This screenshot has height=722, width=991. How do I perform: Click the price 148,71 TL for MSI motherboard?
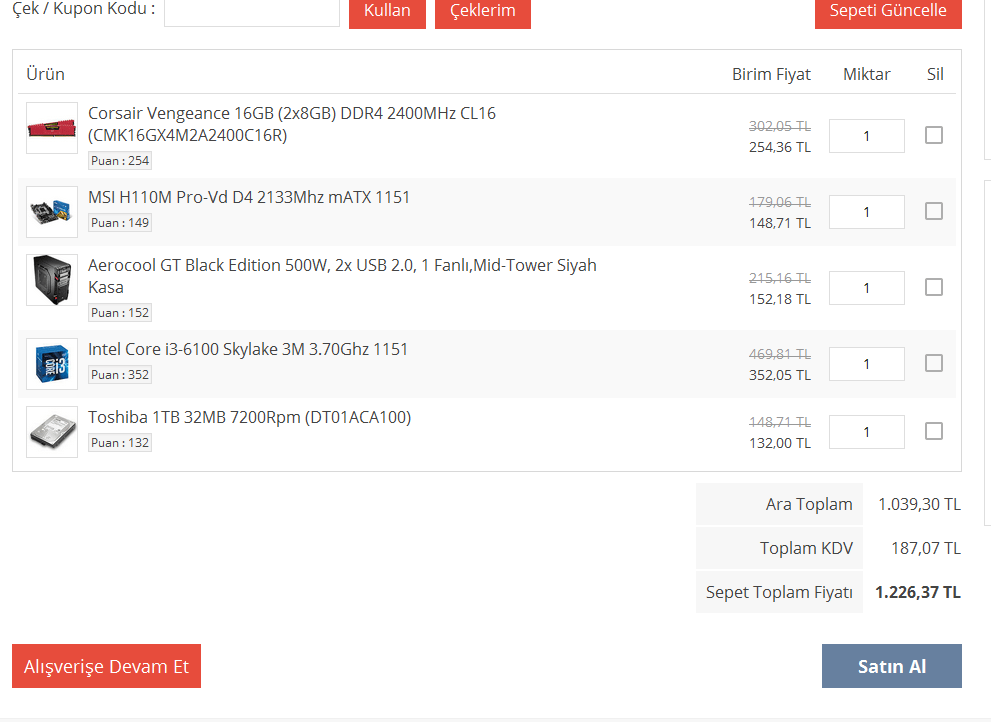(780, 223)
